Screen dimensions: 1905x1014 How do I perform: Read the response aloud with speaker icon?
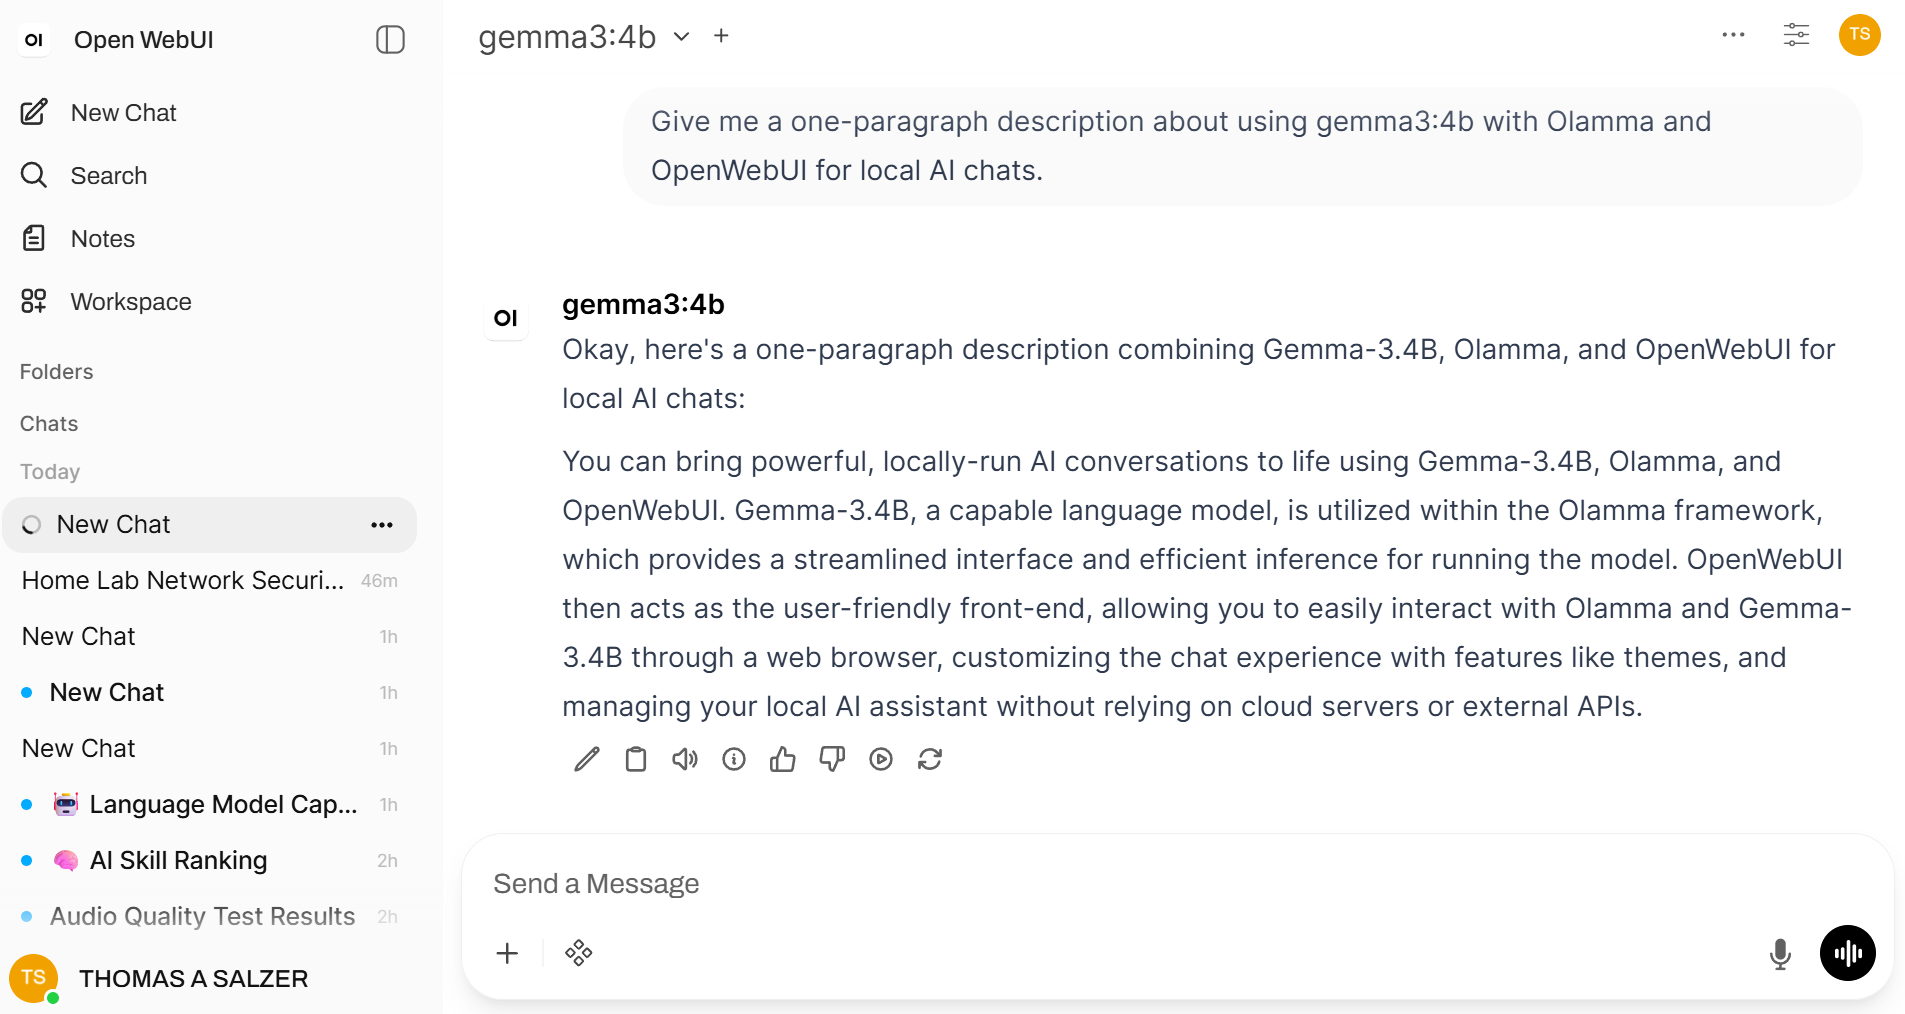(x=685, y=759)
